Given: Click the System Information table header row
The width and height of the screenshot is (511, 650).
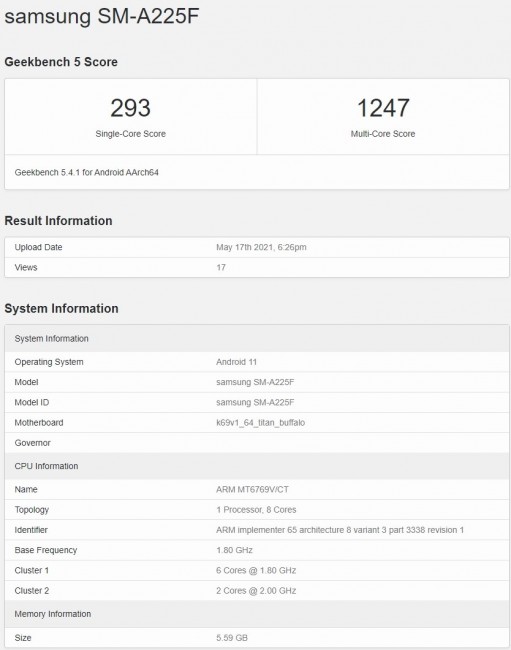Looking at the screenshot, I should pos(257,339).
